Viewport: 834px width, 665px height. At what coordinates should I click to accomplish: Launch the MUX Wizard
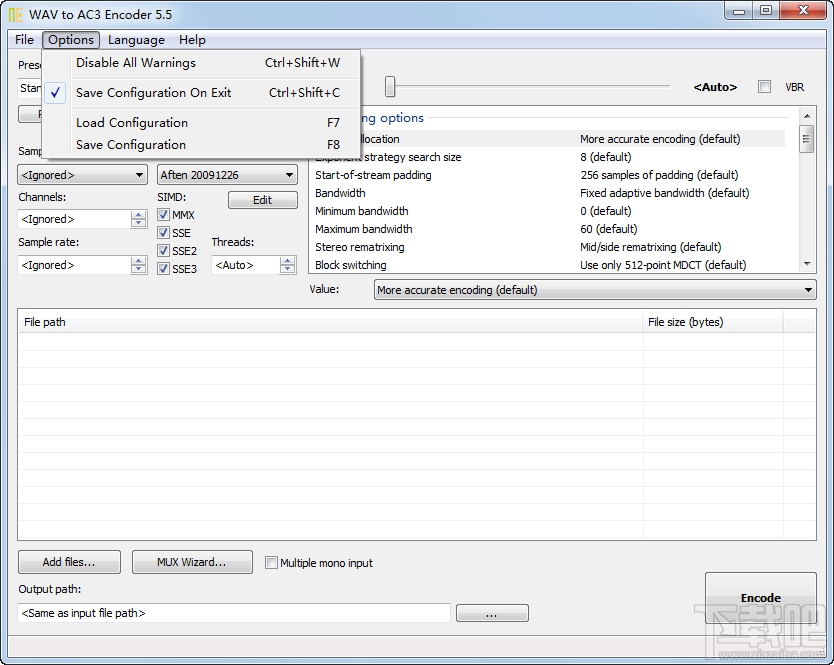[x=191, y=562]
